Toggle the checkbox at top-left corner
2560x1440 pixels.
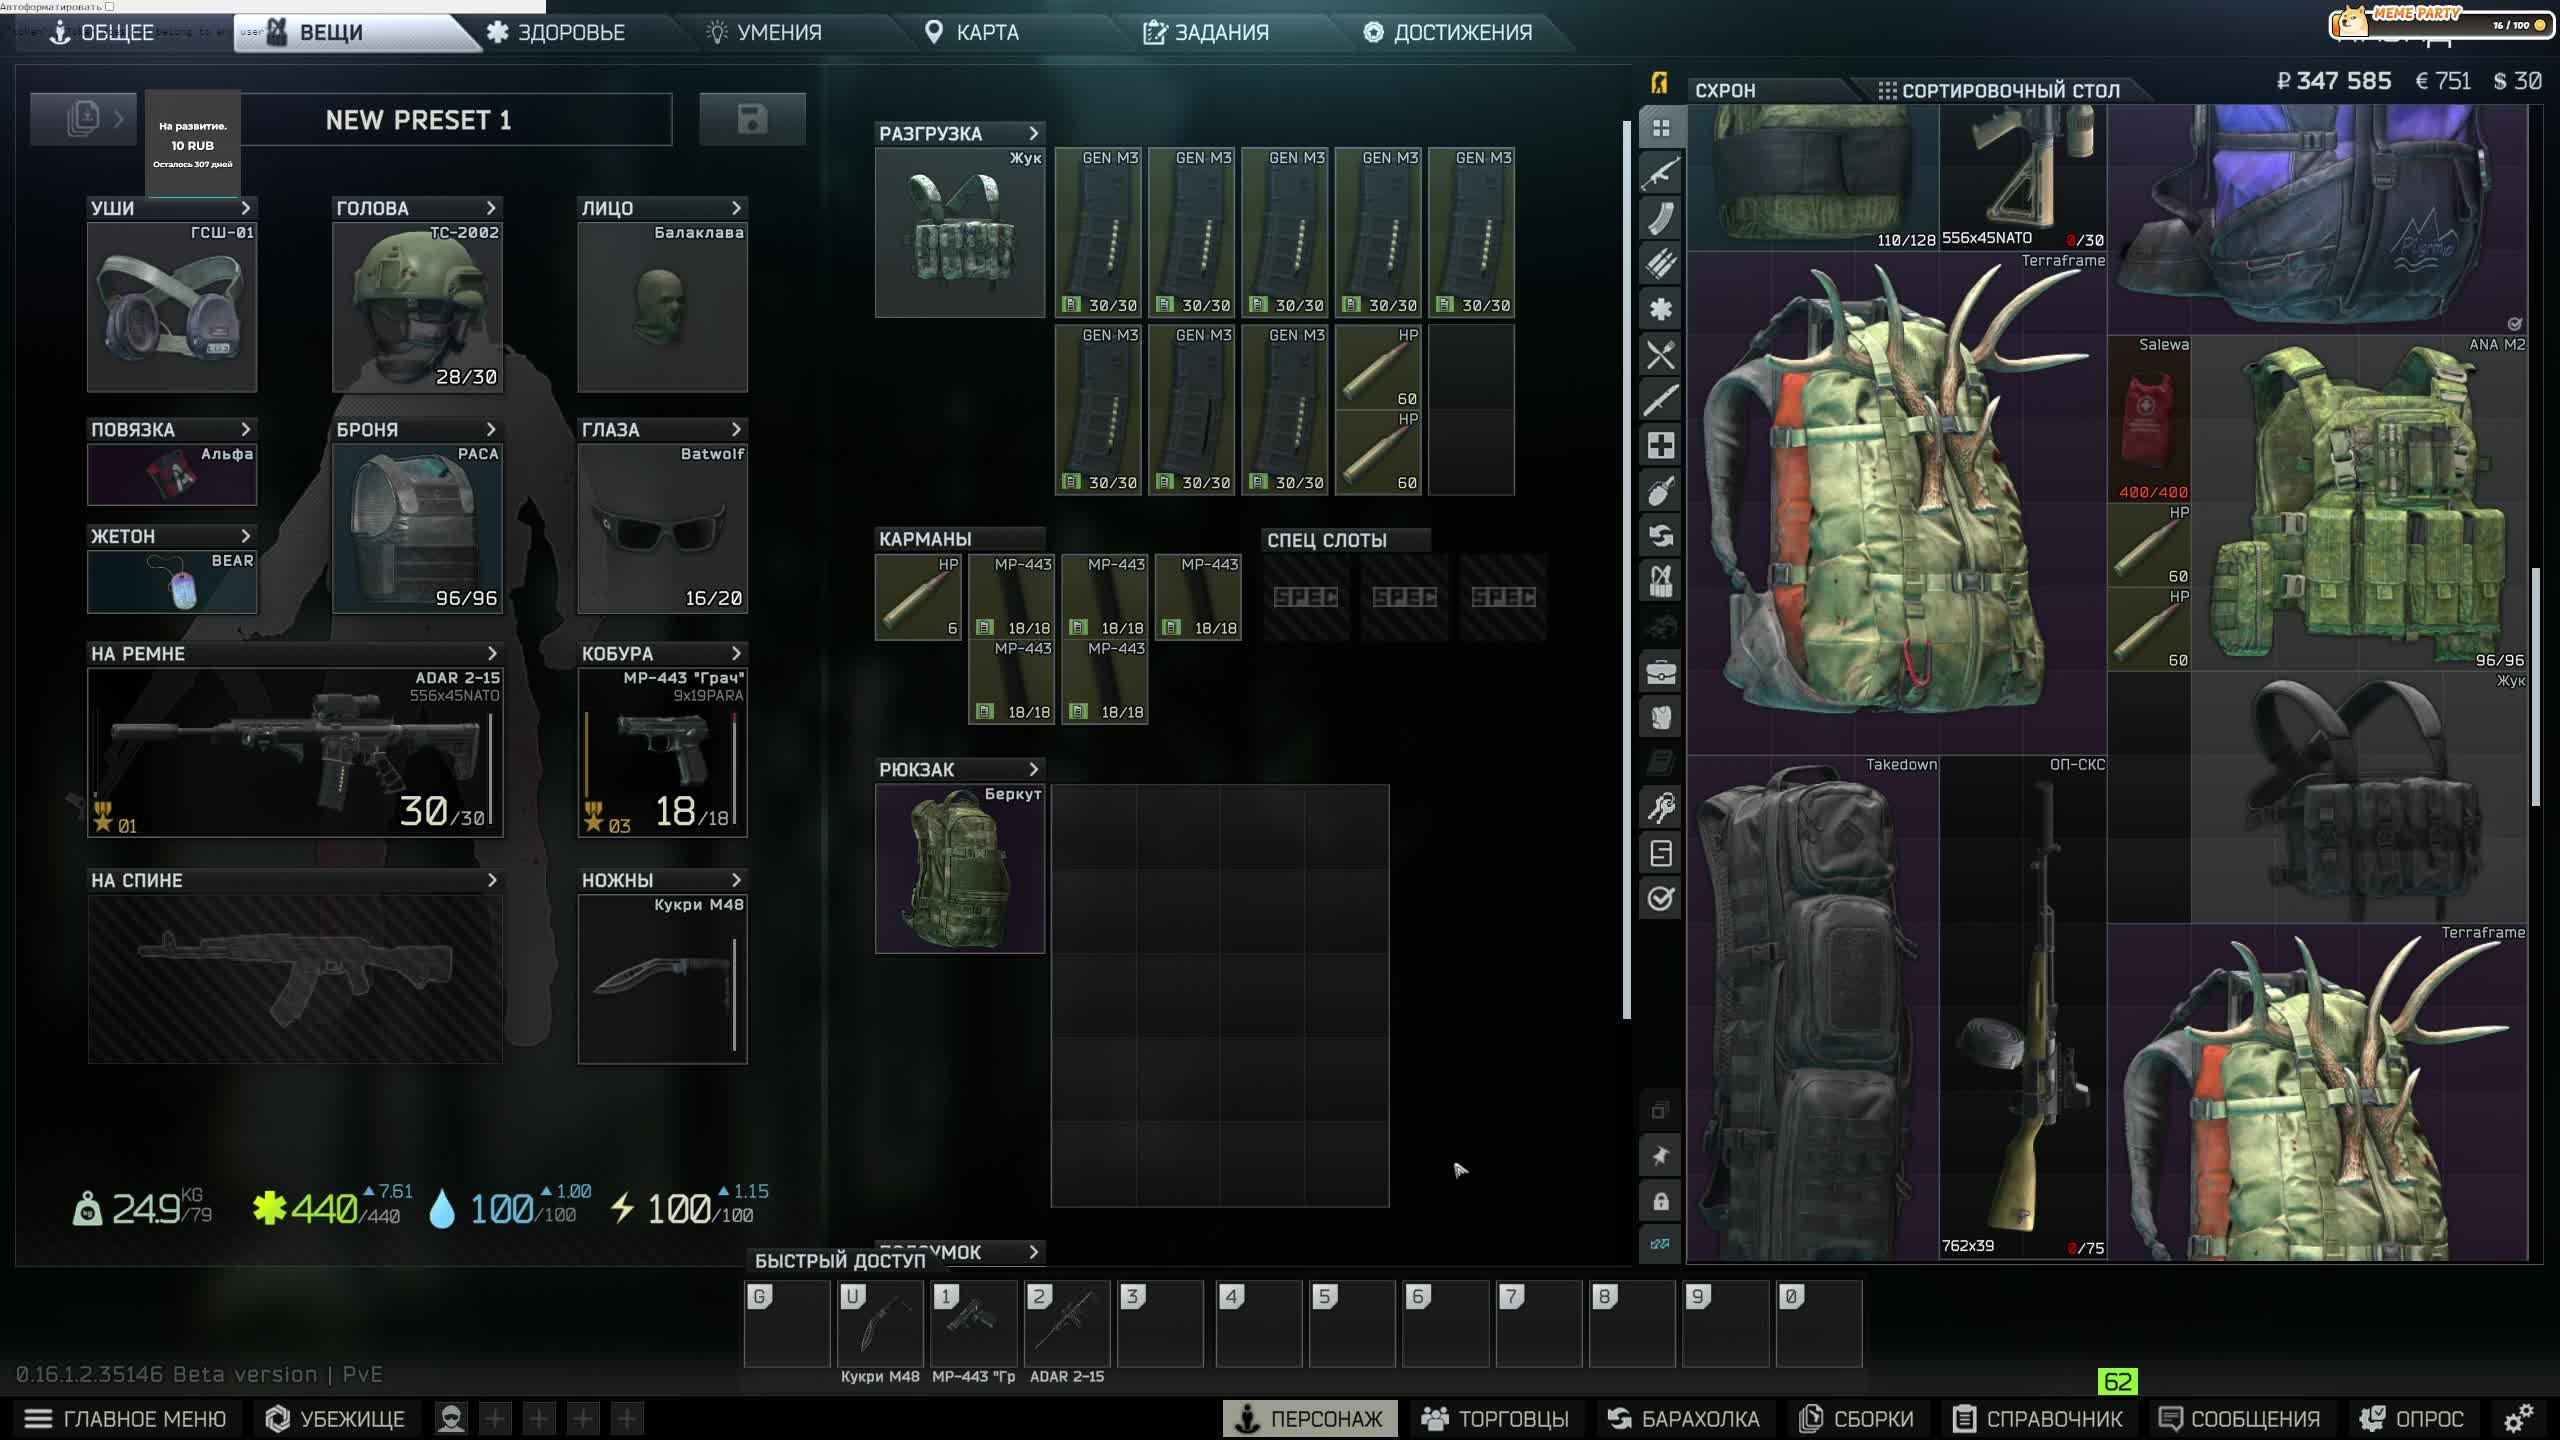click(109, 6)
